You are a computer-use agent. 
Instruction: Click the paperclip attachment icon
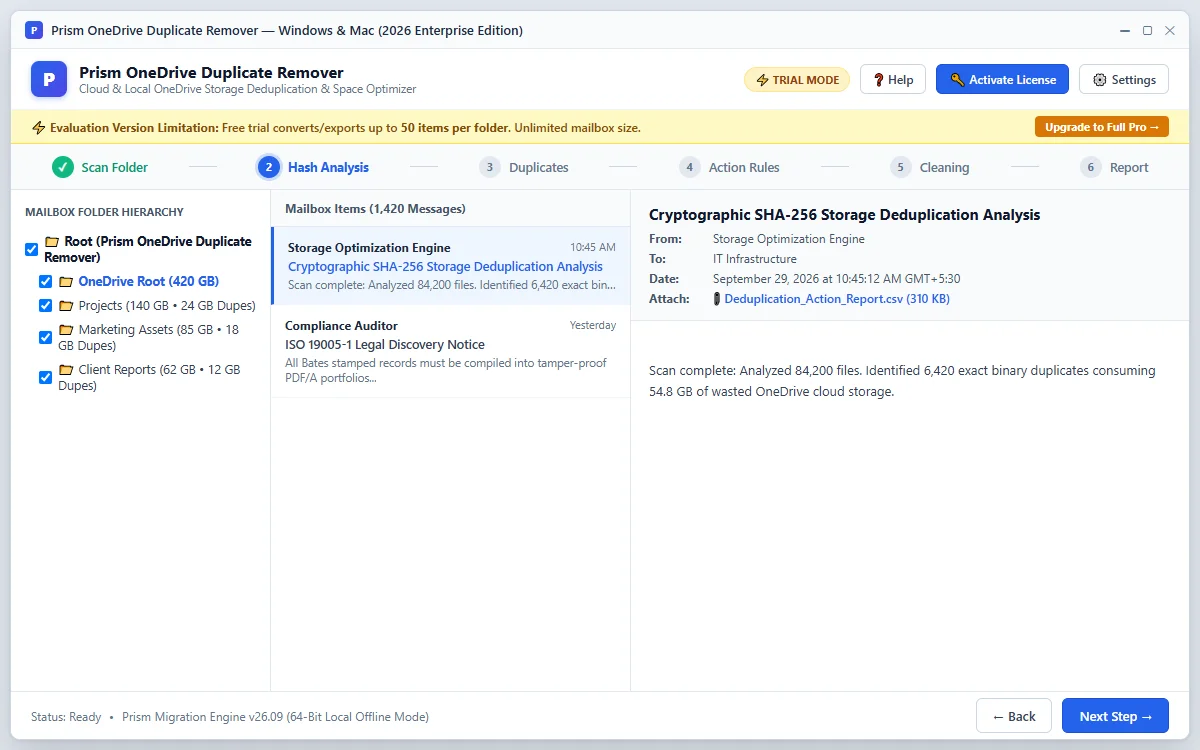[x=716, y=299]
